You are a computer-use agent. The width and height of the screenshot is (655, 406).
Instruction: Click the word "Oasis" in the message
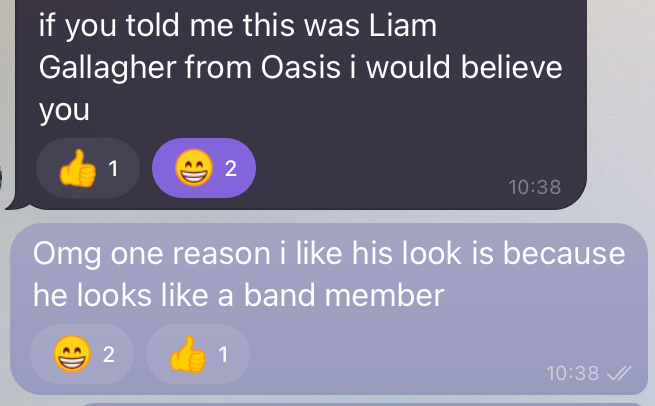[x=301, y=67]
